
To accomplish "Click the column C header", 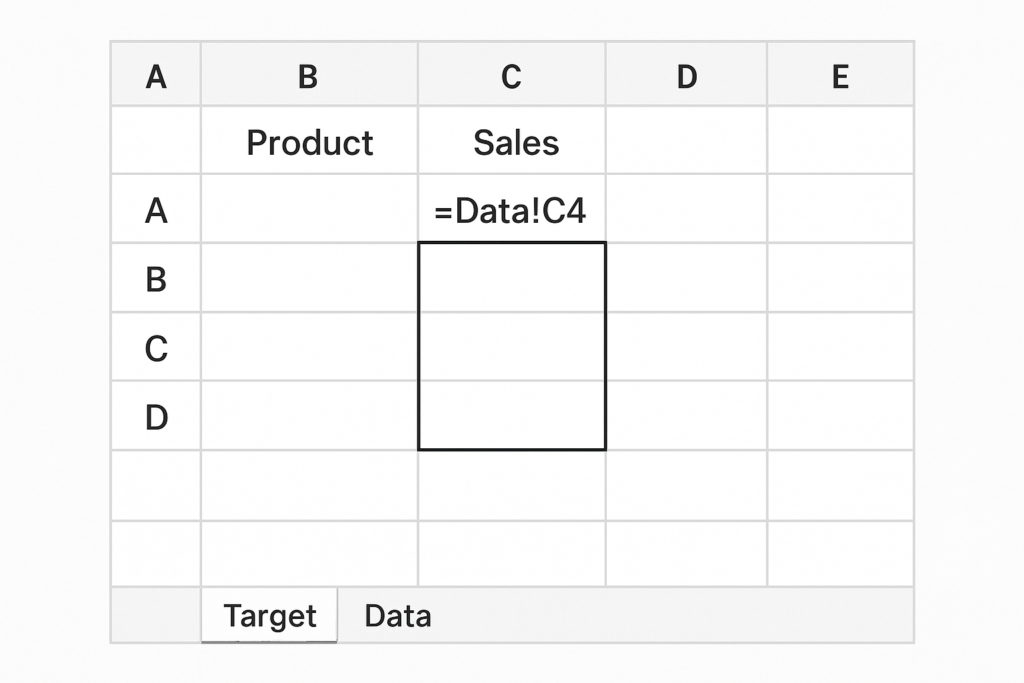I will click(511, 74).
